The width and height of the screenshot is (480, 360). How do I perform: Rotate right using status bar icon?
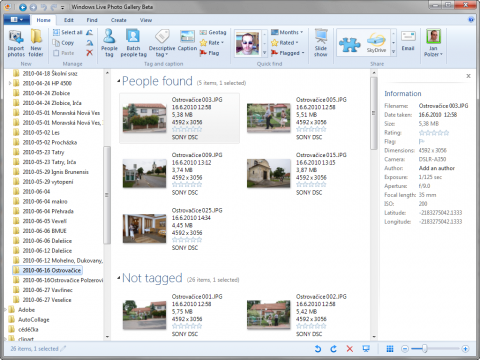coord(333,349)
